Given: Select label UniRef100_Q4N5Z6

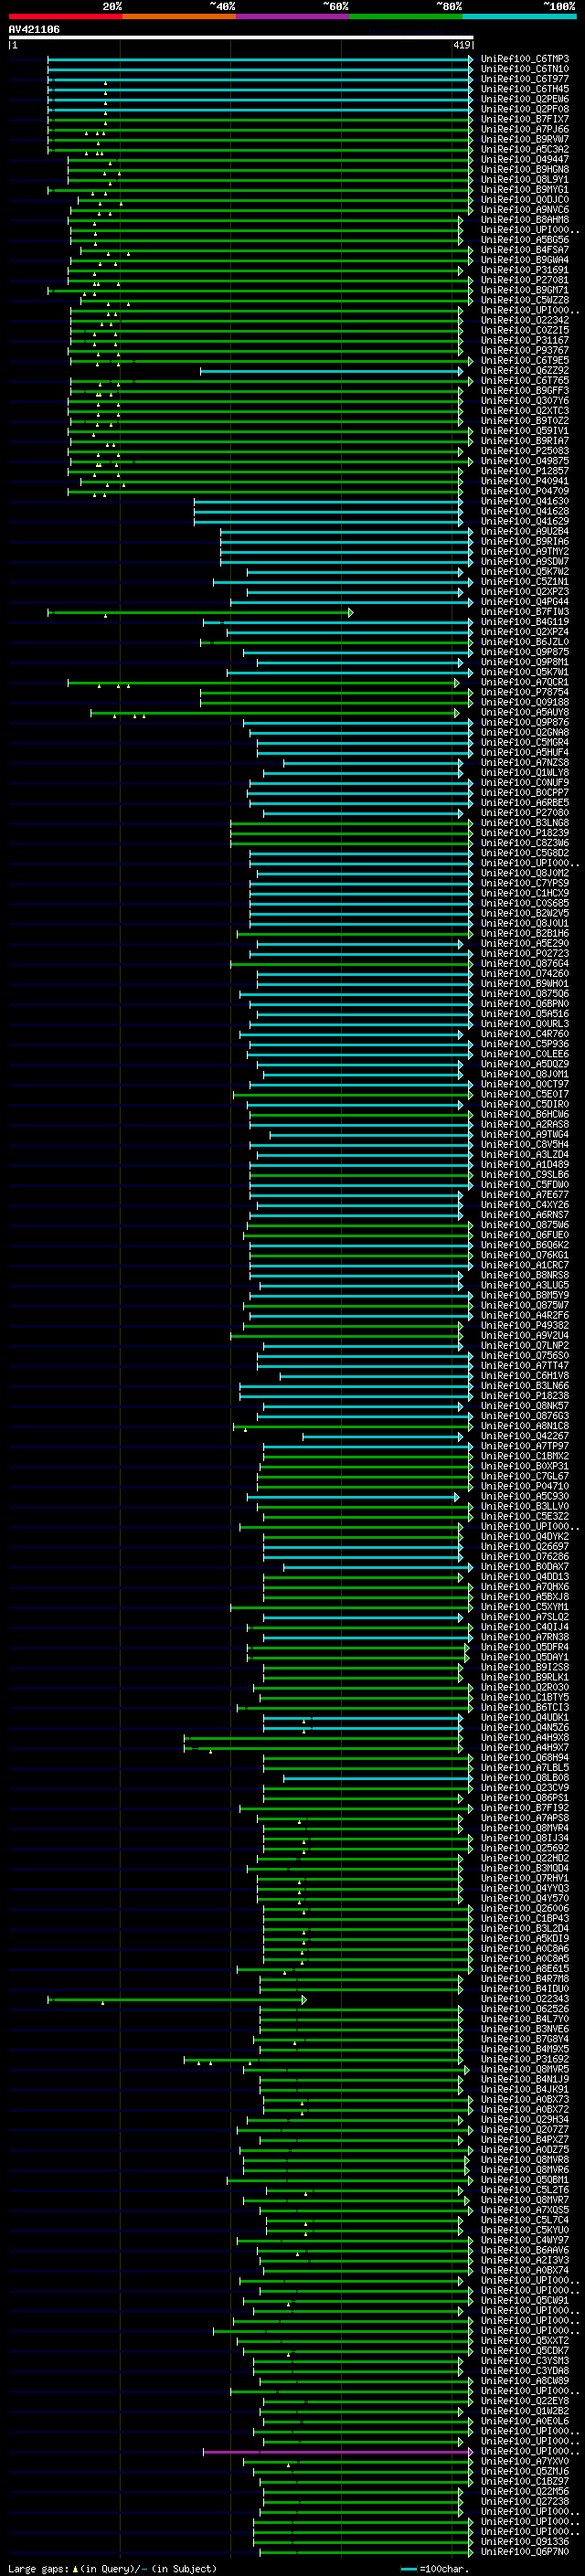Looking at the screenshot, I should (525, 1728).
